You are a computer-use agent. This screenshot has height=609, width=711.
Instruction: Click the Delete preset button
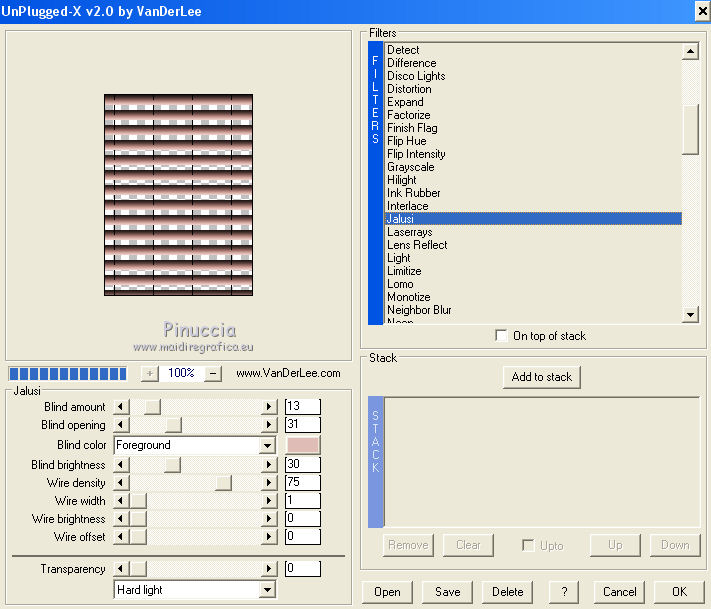click(507, 592)
